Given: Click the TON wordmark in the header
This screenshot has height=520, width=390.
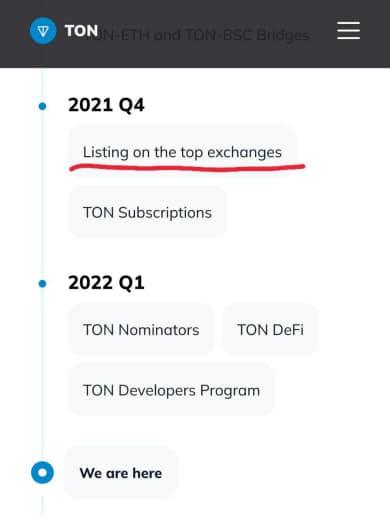Looking at the screenshot, I should (x=81, y=31).
